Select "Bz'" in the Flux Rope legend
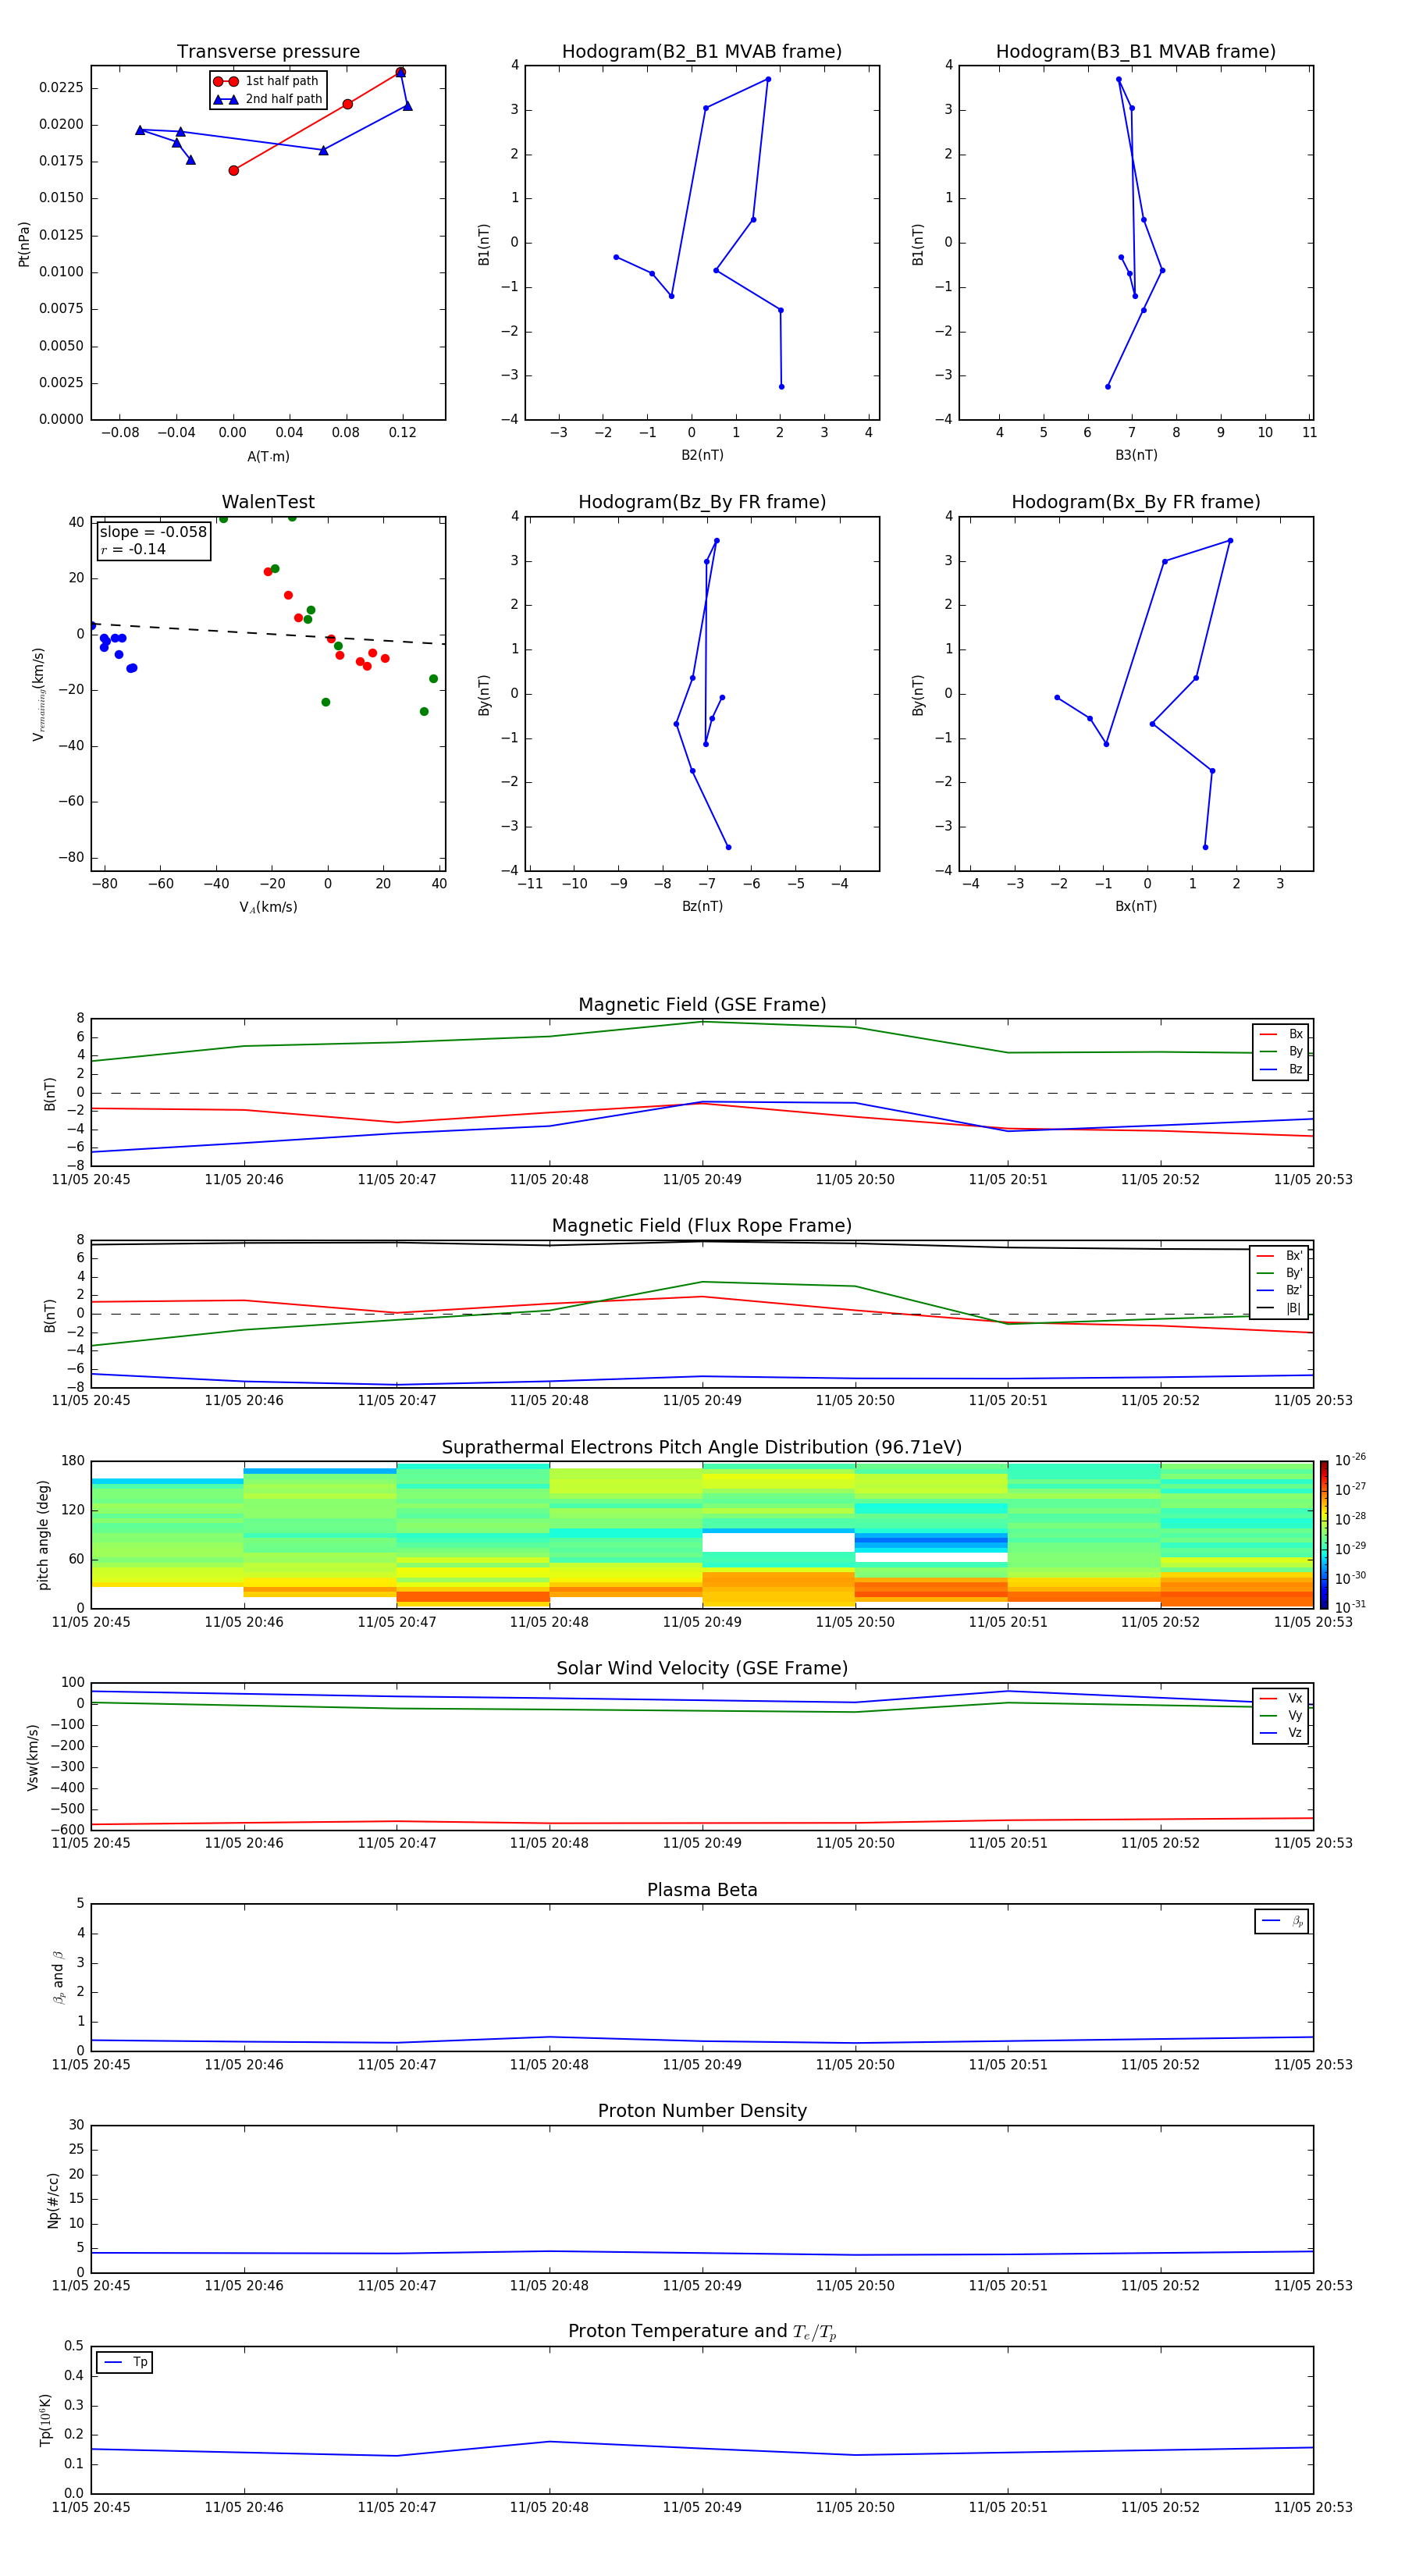 tap(1279, 1290)
